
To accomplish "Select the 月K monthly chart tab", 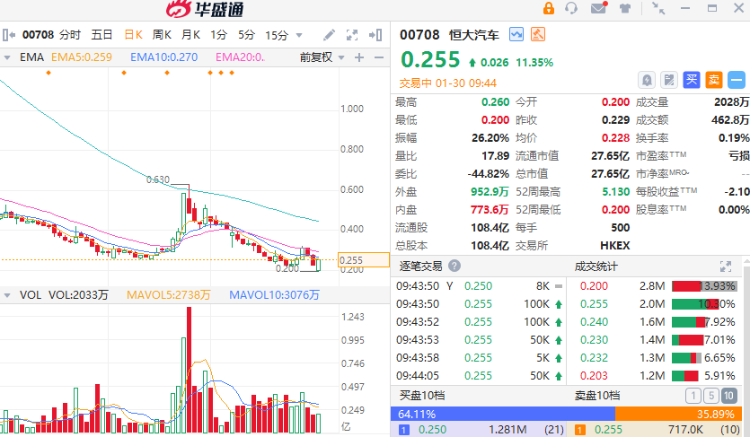I will tap(190, 35).
